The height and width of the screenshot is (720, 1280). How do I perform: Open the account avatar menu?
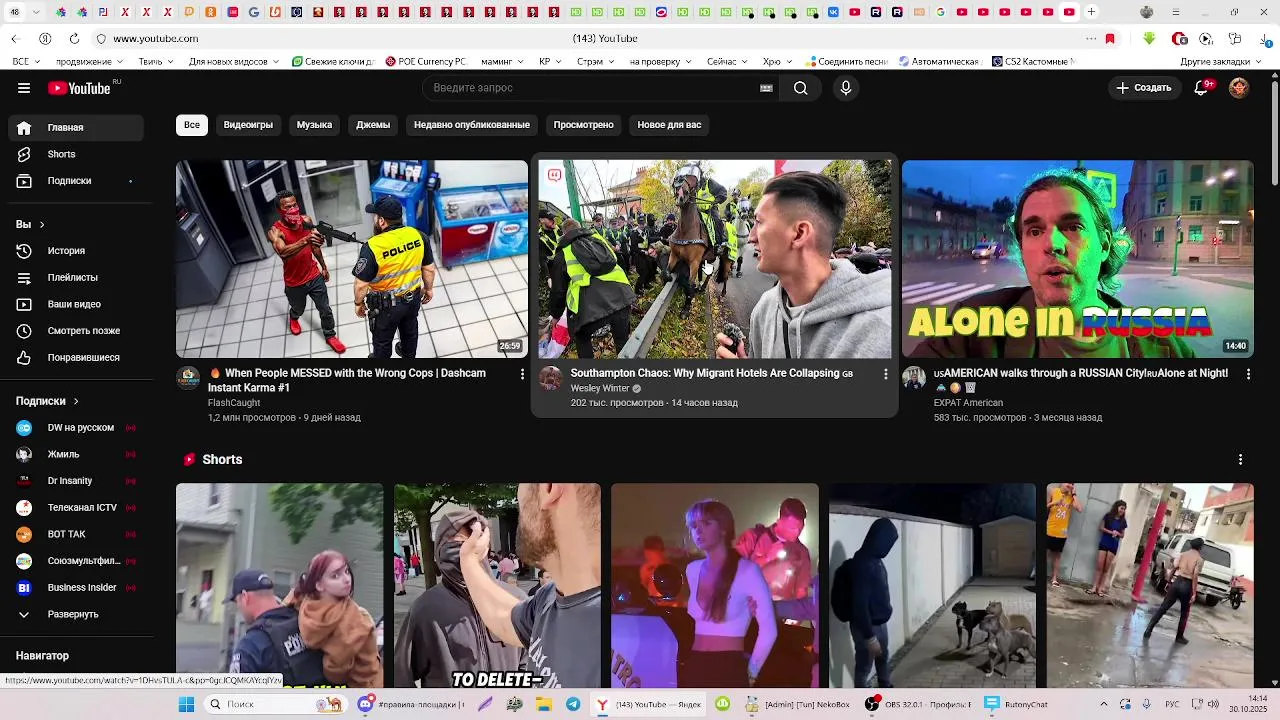point(1239,88)
